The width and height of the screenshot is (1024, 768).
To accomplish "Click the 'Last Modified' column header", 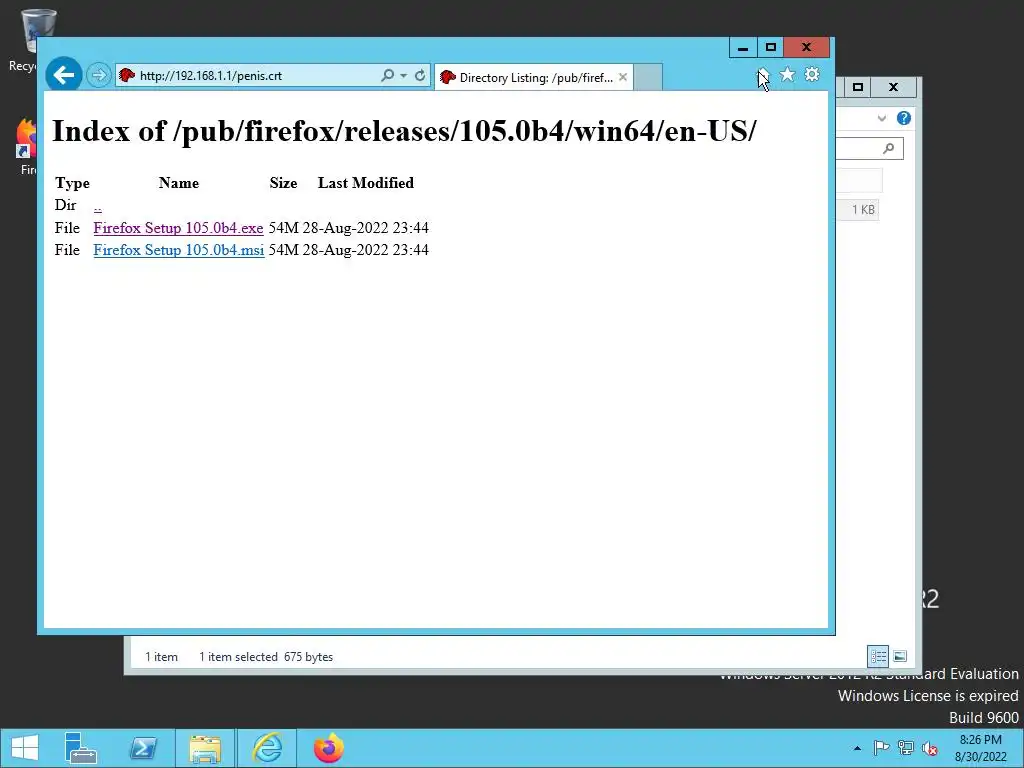I will pos(366,183).
